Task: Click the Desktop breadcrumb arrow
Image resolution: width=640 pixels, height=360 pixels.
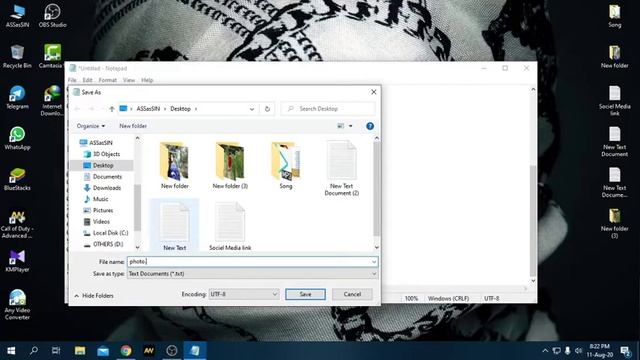Action: click(x=196, y=109)
